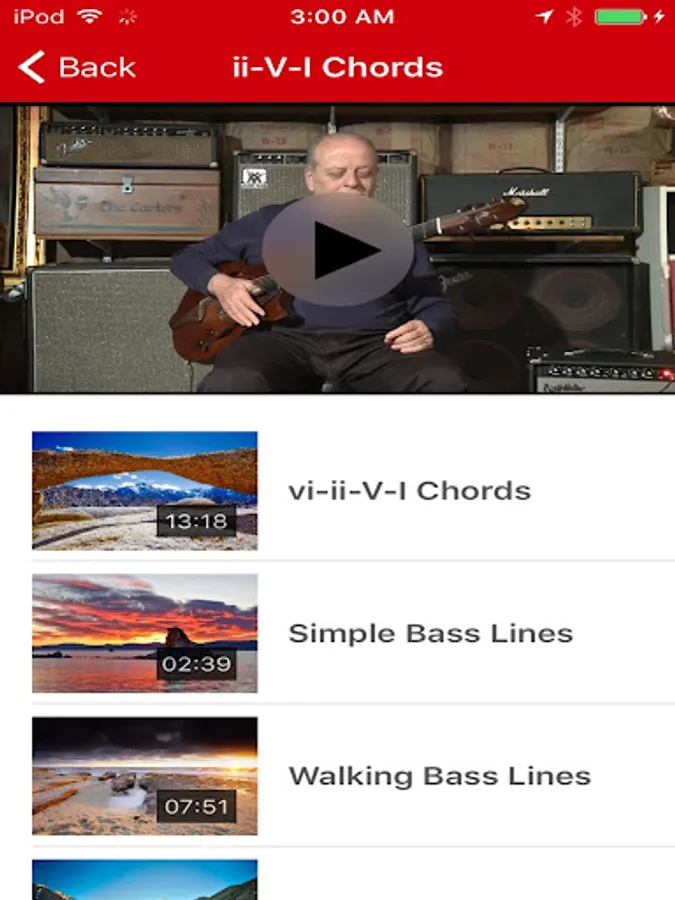The height and width of the screenshot is (900, 675).
Task: Tap the Wi-Fi status icon
Action: [x=90, y=16]
